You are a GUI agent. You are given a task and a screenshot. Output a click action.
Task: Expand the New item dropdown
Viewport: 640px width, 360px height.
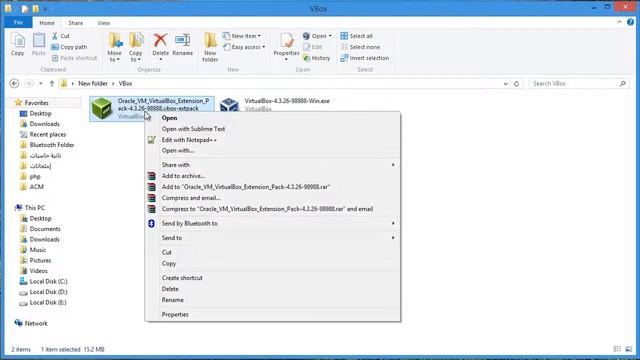[x=259, y=36]
